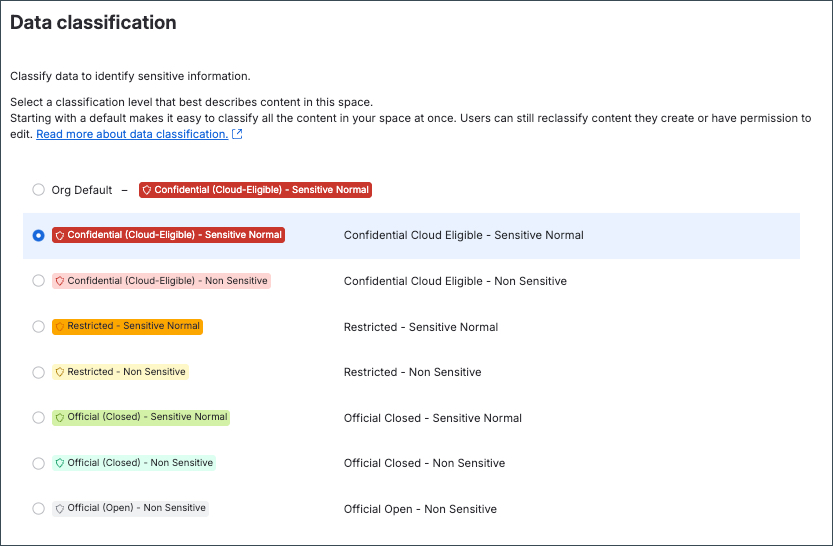Click shield icon on yellow Restricted Non Sensitive badge
The width and height of the screenshot is (833, 546).
point(60,372)
